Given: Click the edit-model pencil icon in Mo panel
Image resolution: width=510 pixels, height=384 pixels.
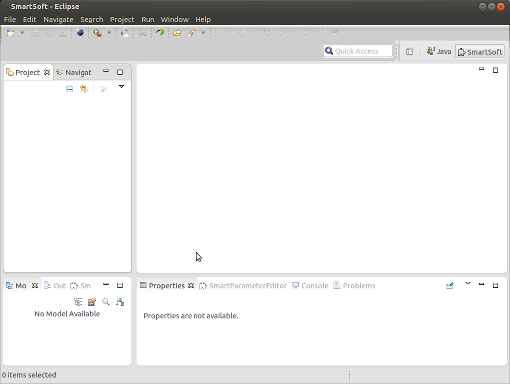Looking at the screenshot, I should (92, 302).
